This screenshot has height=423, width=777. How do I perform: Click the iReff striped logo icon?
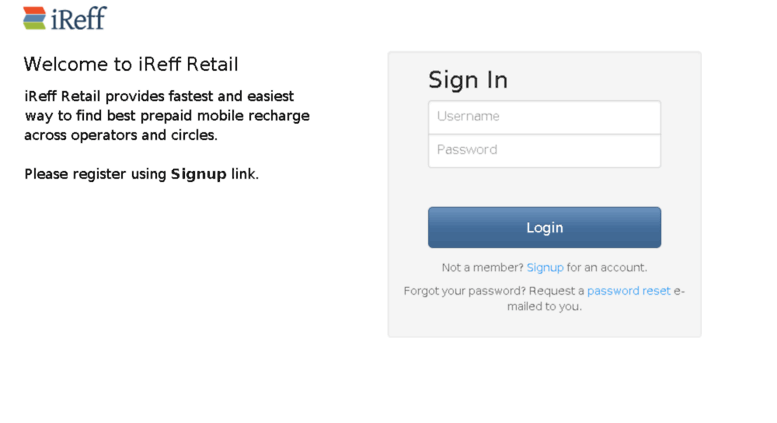[34, 18]
